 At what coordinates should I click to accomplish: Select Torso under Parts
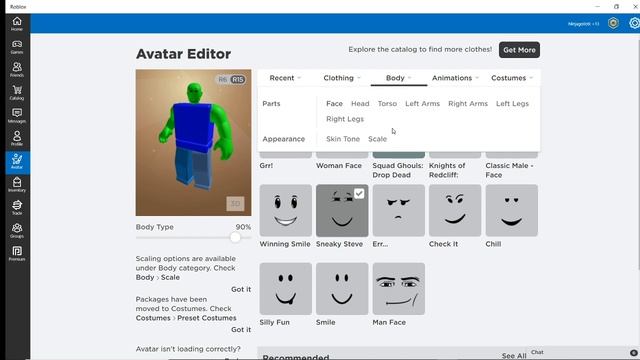coord(387,104)
